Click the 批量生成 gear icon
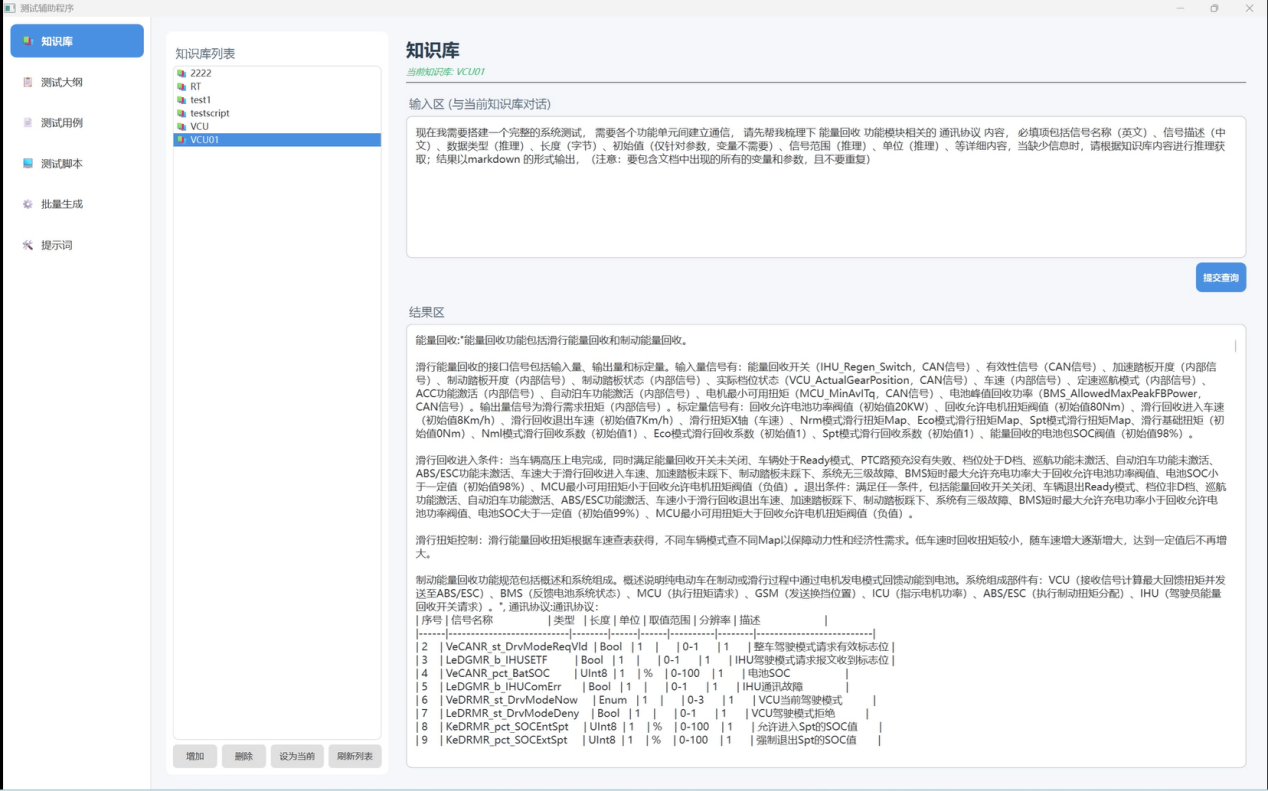Viewport: 1268px width, 791px height. (28, 204)
